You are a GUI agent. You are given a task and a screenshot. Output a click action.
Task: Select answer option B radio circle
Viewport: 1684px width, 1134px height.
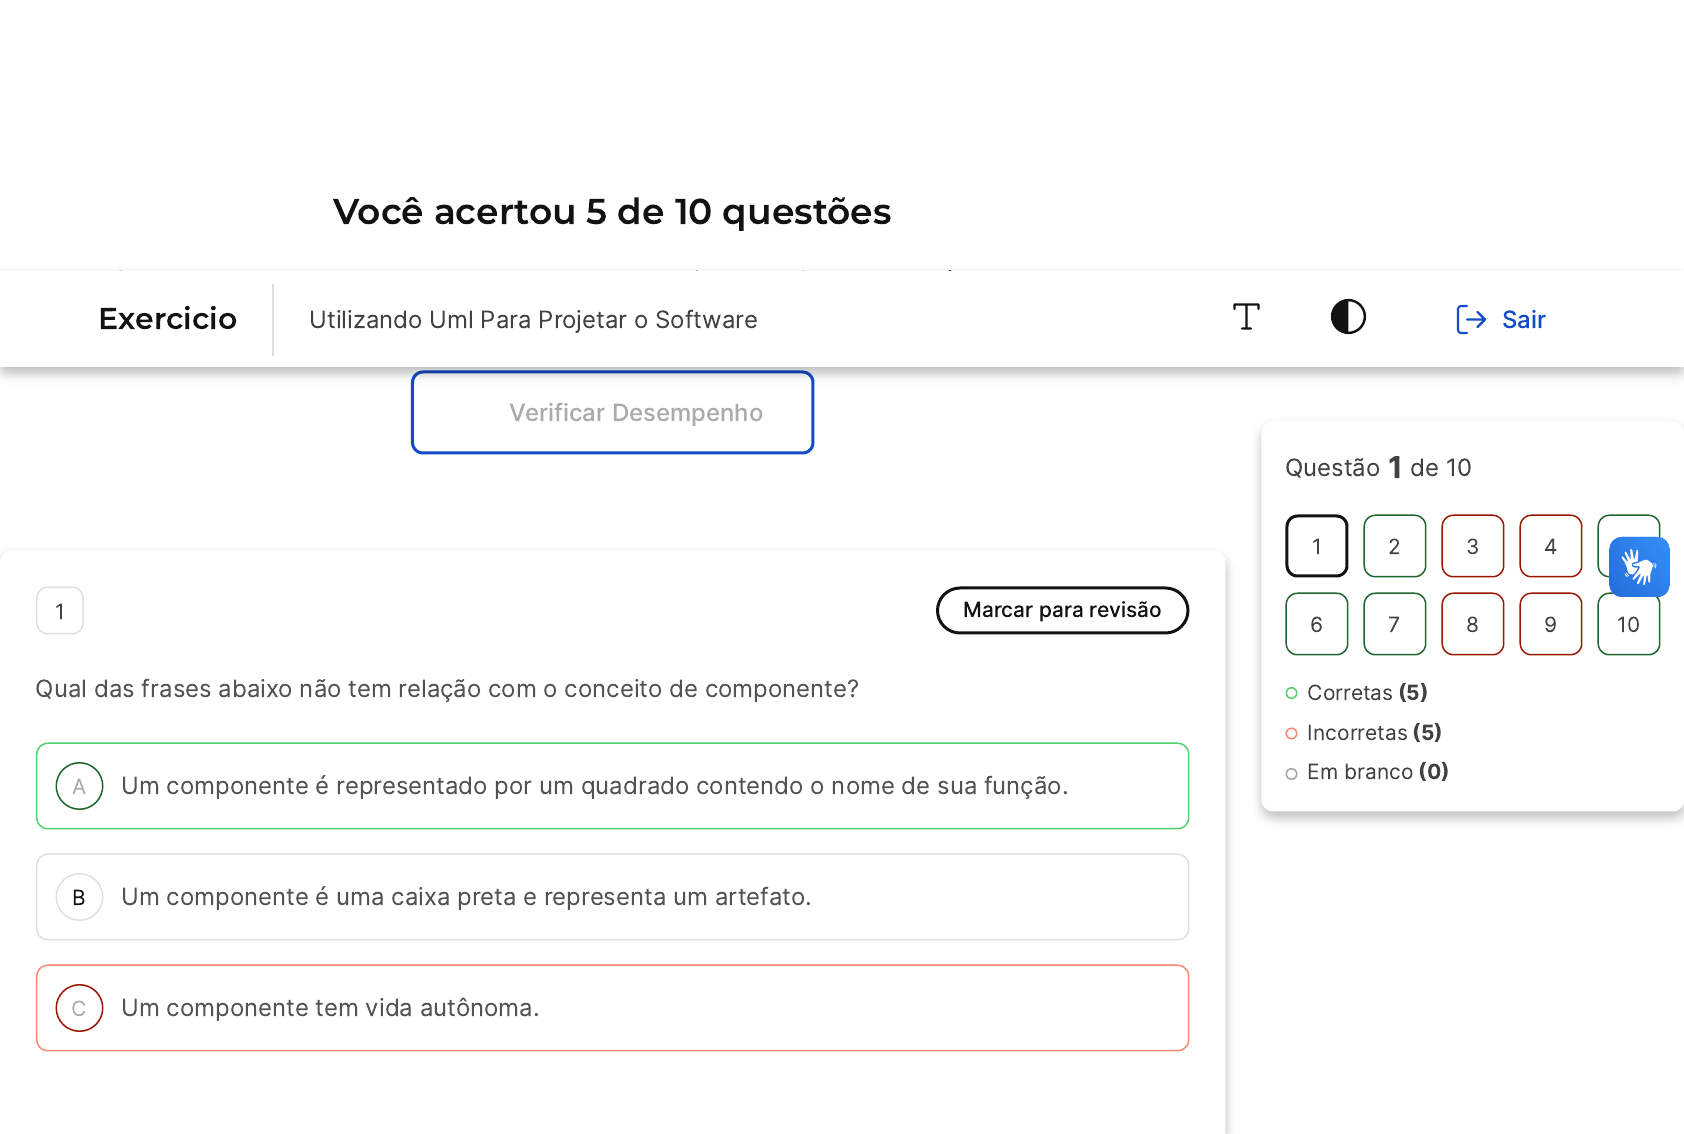click(80, 897)
